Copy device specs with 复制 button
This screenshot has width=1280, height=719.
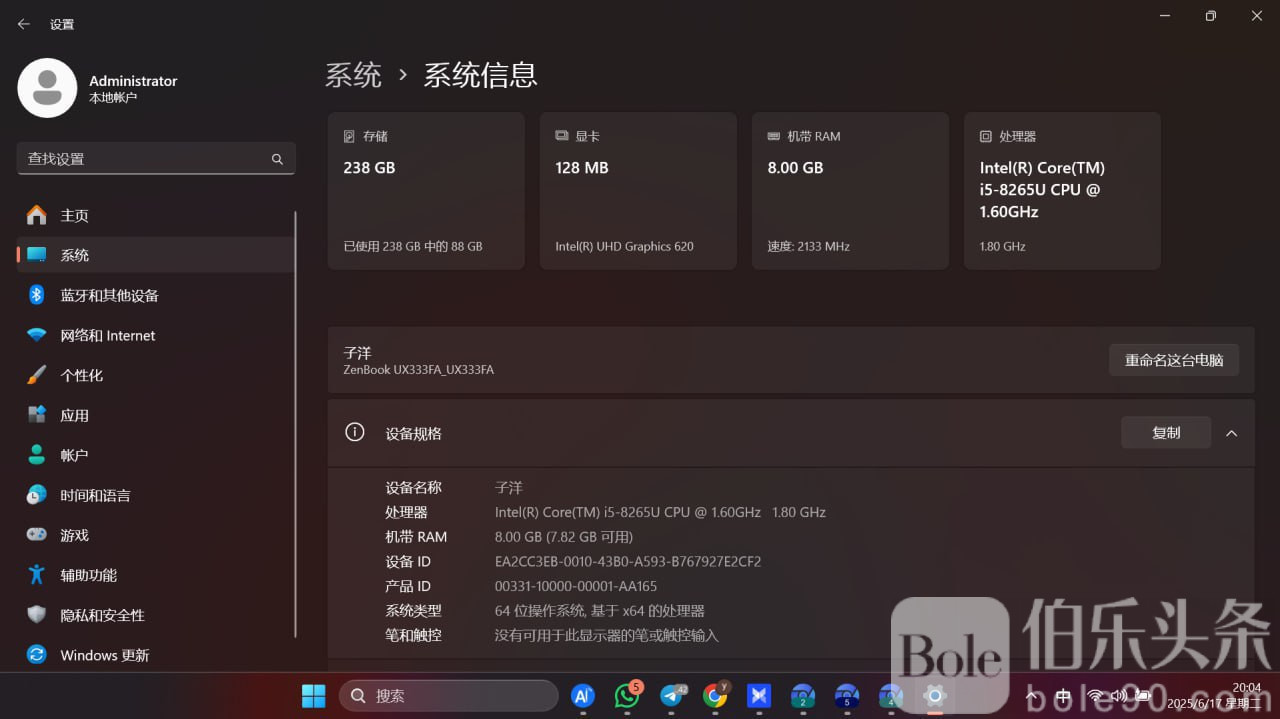(1165, 433)
